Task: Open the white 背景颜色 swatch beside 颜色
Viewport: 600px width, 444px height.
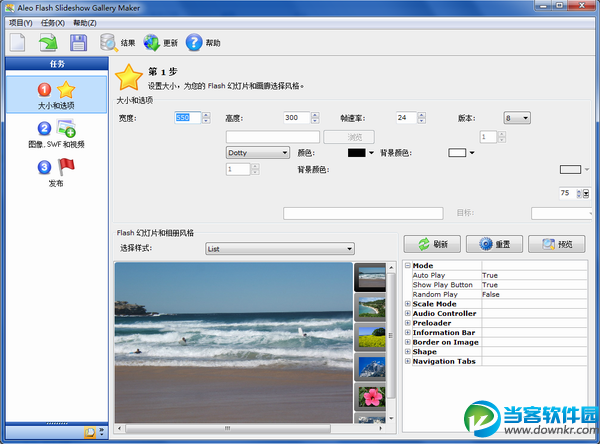Action: click(x=461, y=153)
